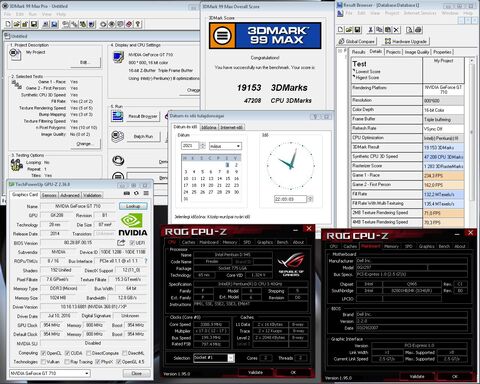Click the year field in date dialog
The image size is (480, 384).
pos(190,146)
